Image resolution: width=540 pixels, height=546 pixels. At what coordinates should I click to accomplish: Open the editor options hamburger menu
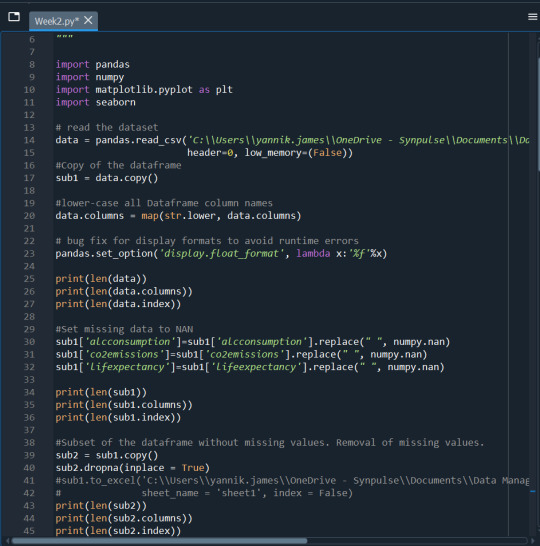(x=532, y=17)
